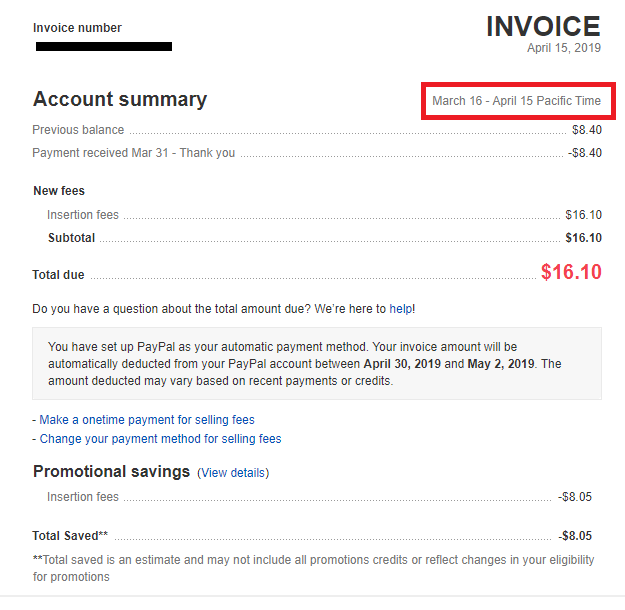
Task: Click the PayPal automatic payment notice box
Action: point(317,363)
